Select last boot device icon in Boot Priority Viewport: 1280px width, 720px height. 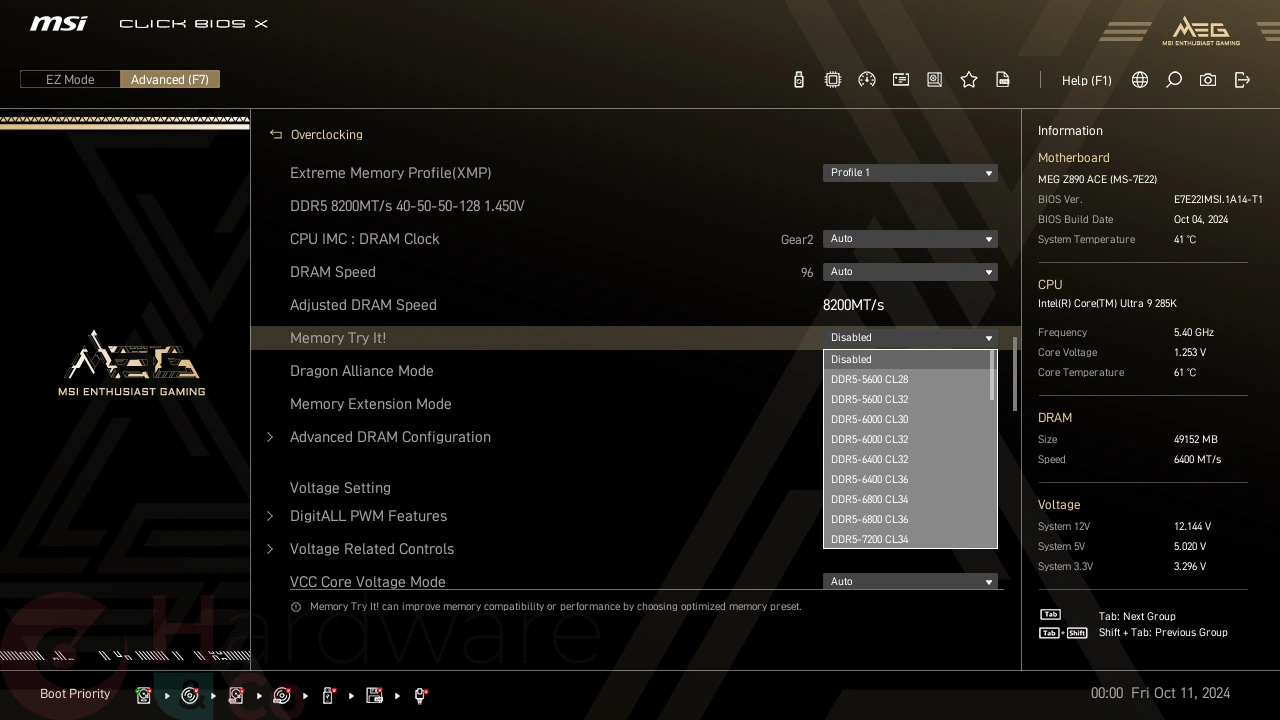(421, 695)
